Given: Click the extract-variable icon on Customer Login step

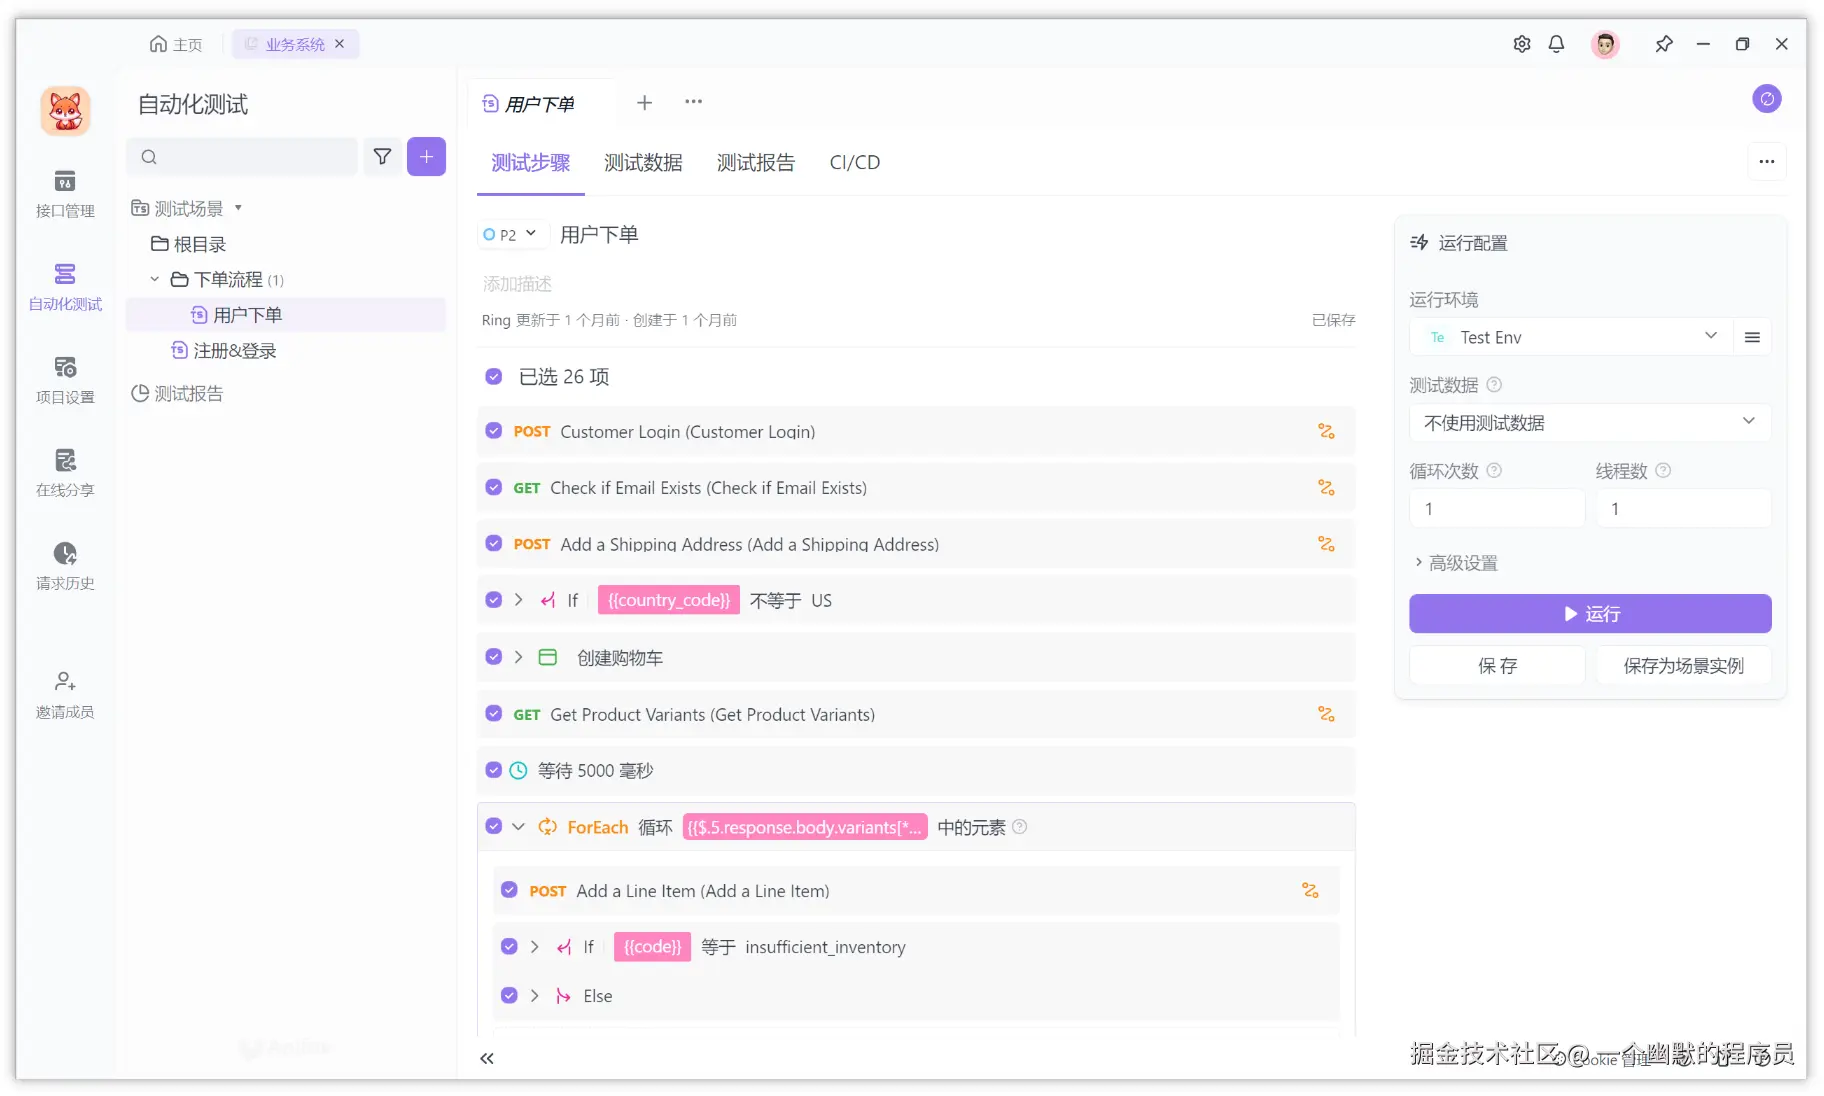Looking at the screenshot, I should [1326, 431].
